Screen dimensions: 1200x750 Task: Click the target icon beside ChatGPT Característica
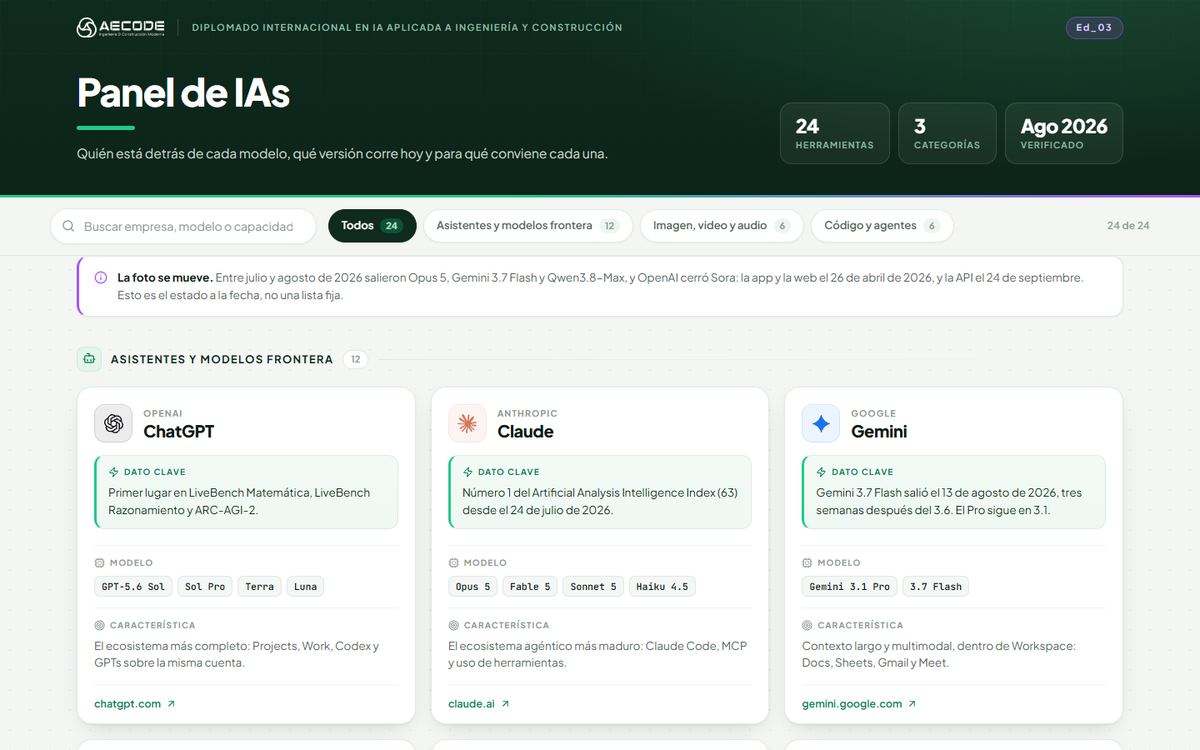(100, 625)
